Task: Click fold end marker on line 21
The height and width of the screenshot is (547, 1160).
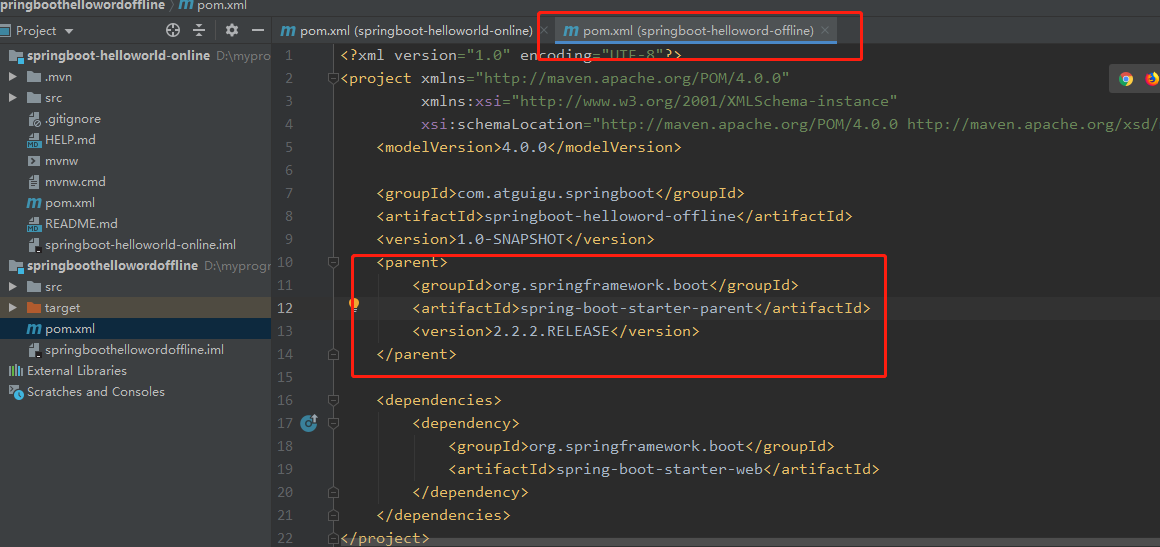Action: click(333, 514)
